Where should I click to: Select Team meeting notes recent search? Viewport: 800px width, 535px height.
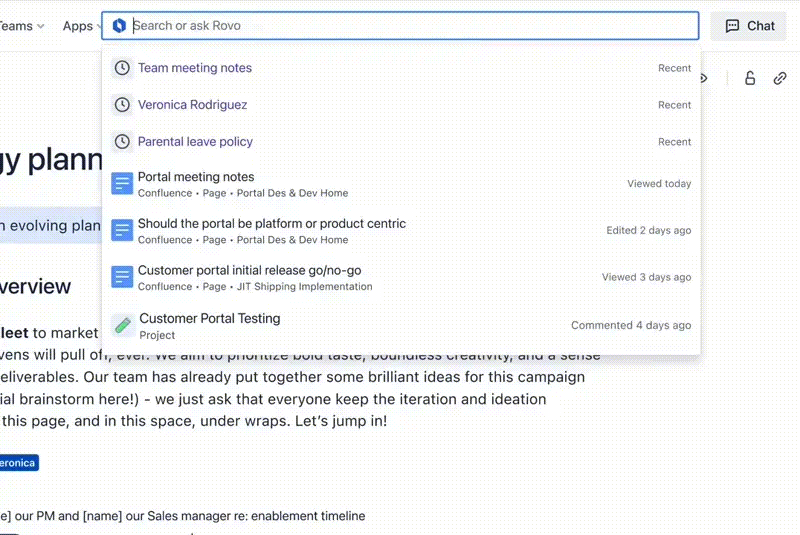195,68
